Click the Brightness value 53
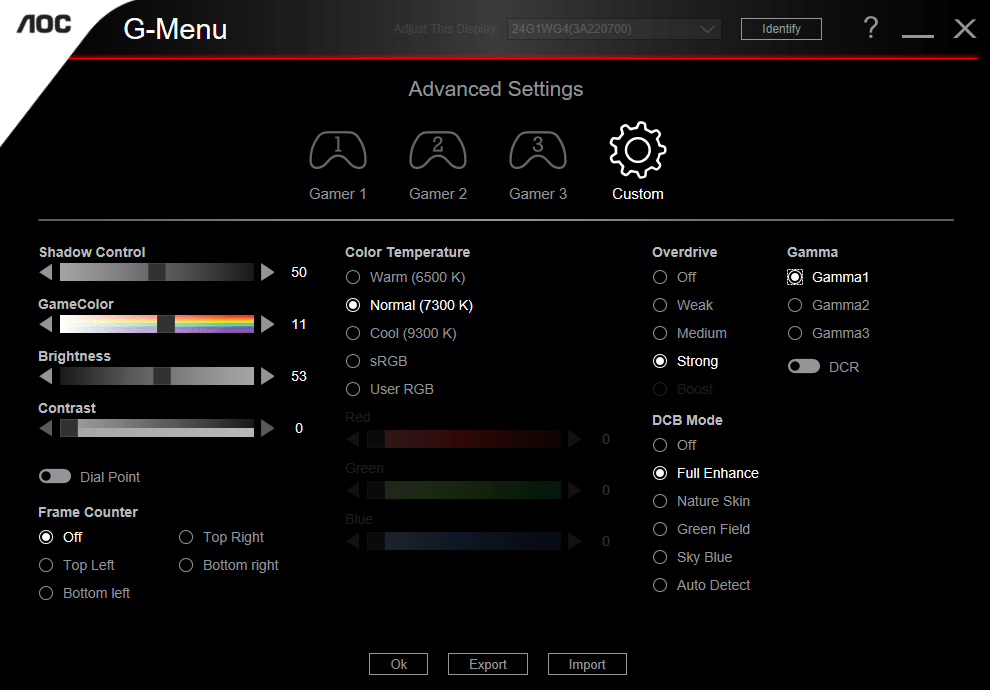The width and height of the screenshot is (990, 690). click(299, 376)
